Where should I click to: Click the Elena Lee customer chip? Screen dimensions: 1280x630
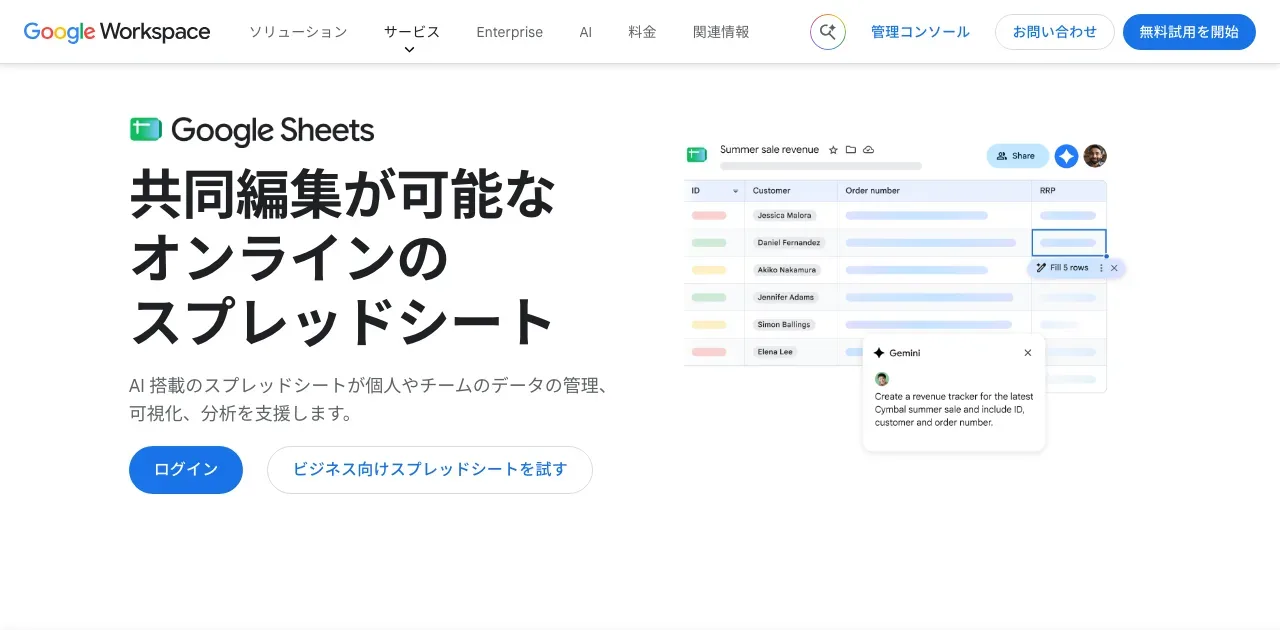click(x=775, y=352)
